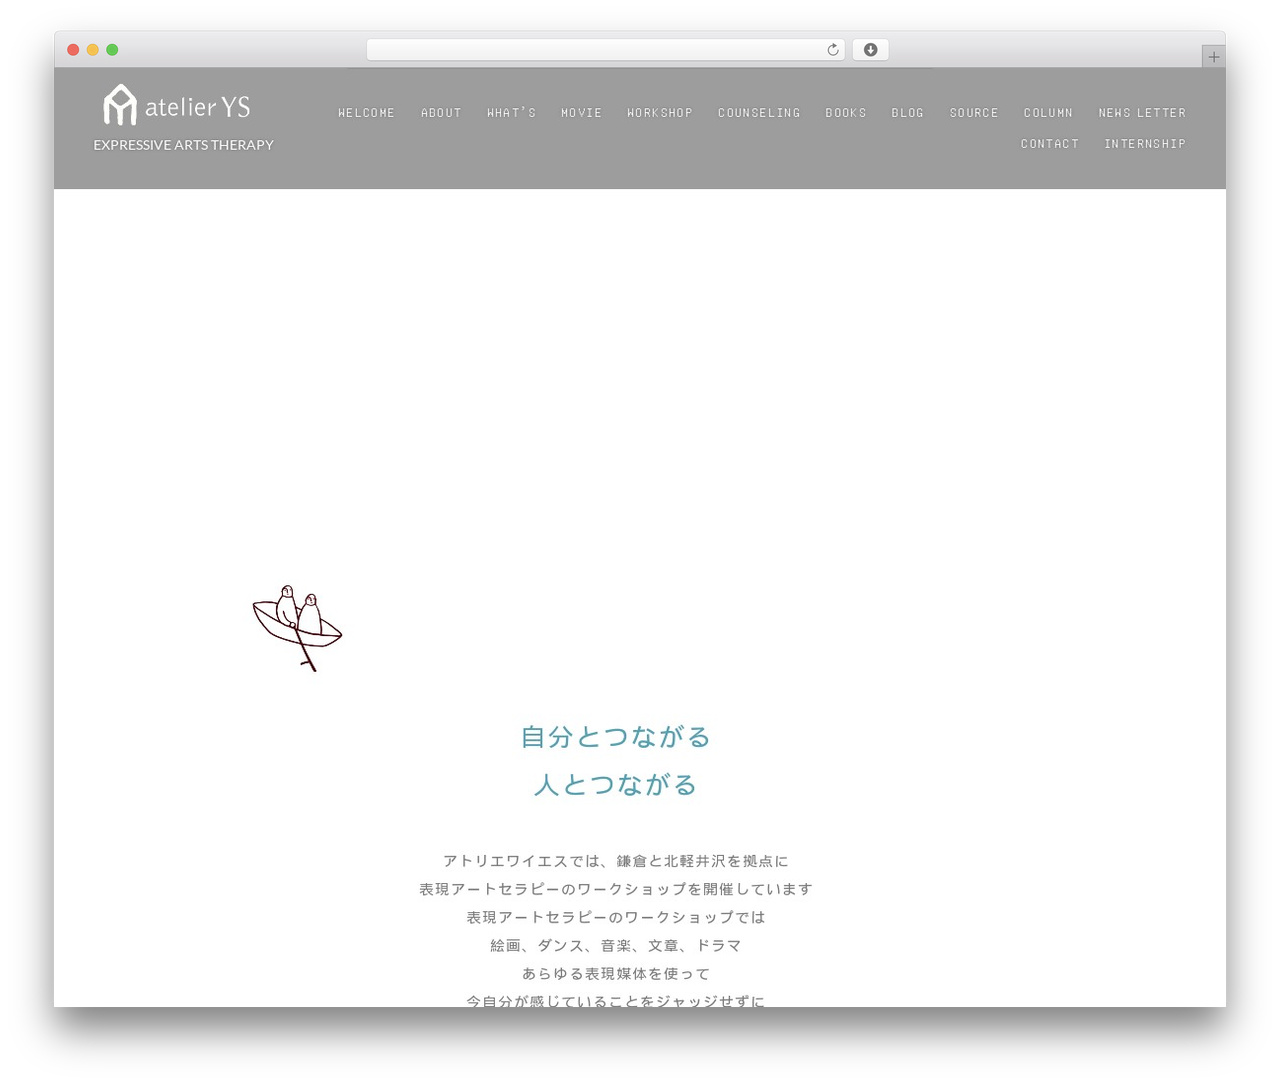Click the text 絵画、ダンス、音楽、文章、ドラマ
Viewport: 1280px width, 1084px height.
click(x=615, y=945)
